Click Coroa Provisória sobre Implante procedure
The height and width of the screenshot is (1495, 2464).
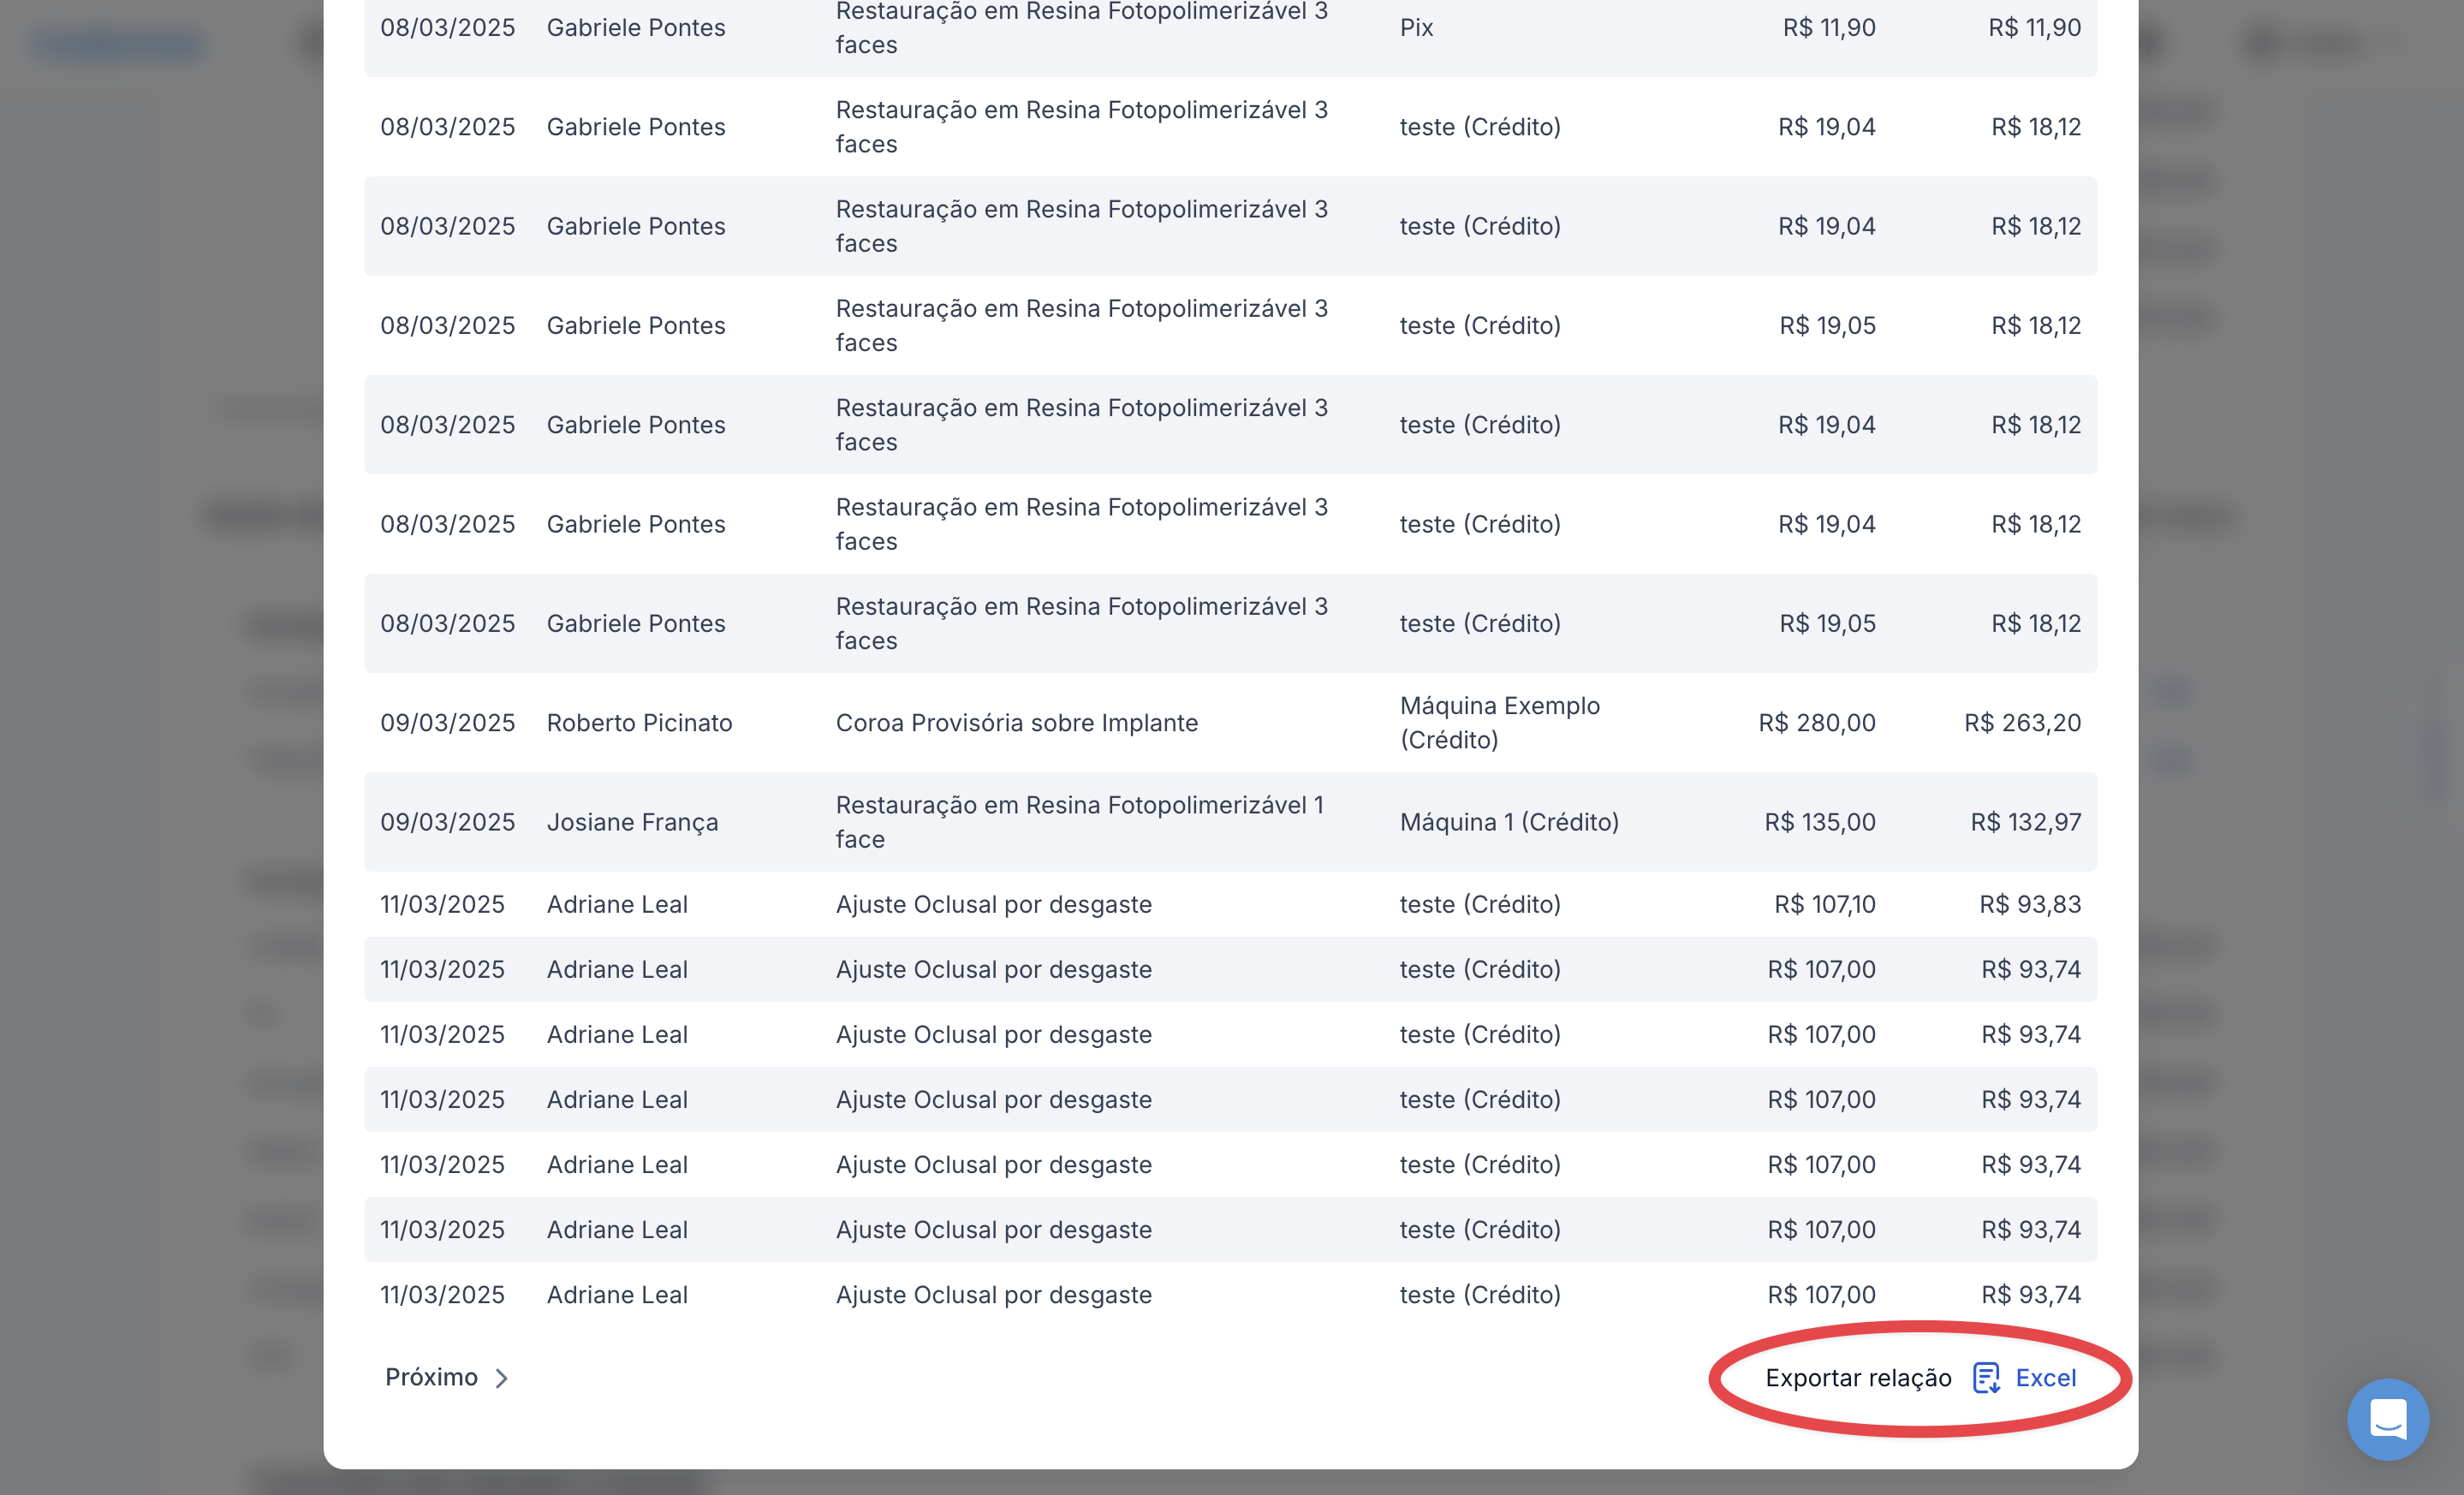pos(1016,722)
